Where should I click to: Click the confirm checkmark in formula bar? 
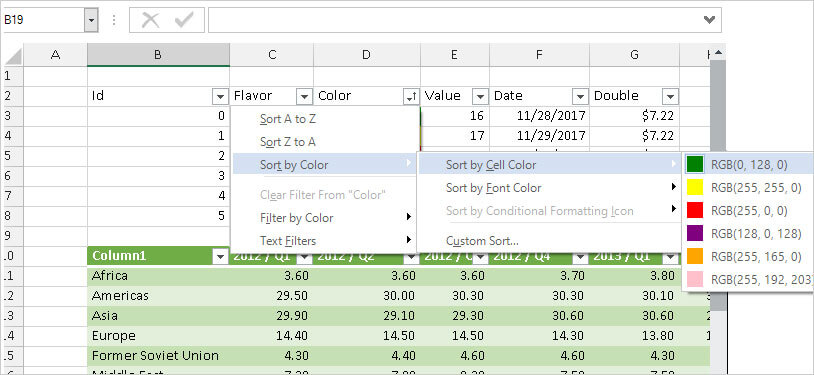click(184, 20)
